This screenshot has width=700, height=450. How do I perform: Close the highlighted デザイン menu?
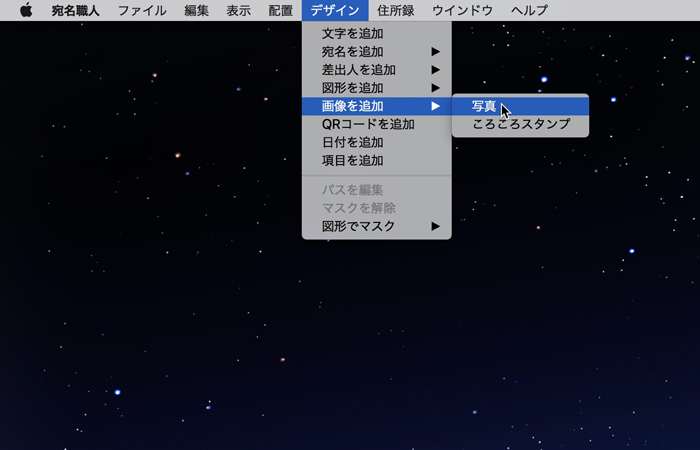[334, 10]
